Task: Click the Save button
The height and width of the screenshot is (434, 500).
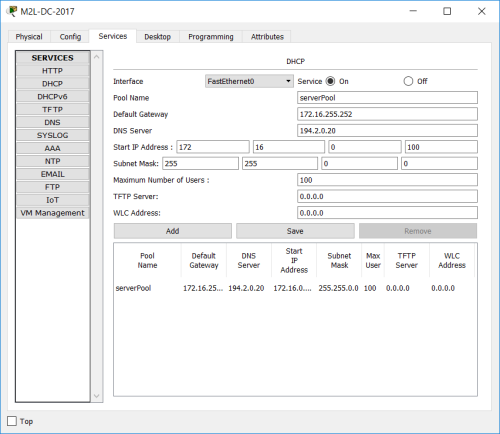Action: click(295, 231)
